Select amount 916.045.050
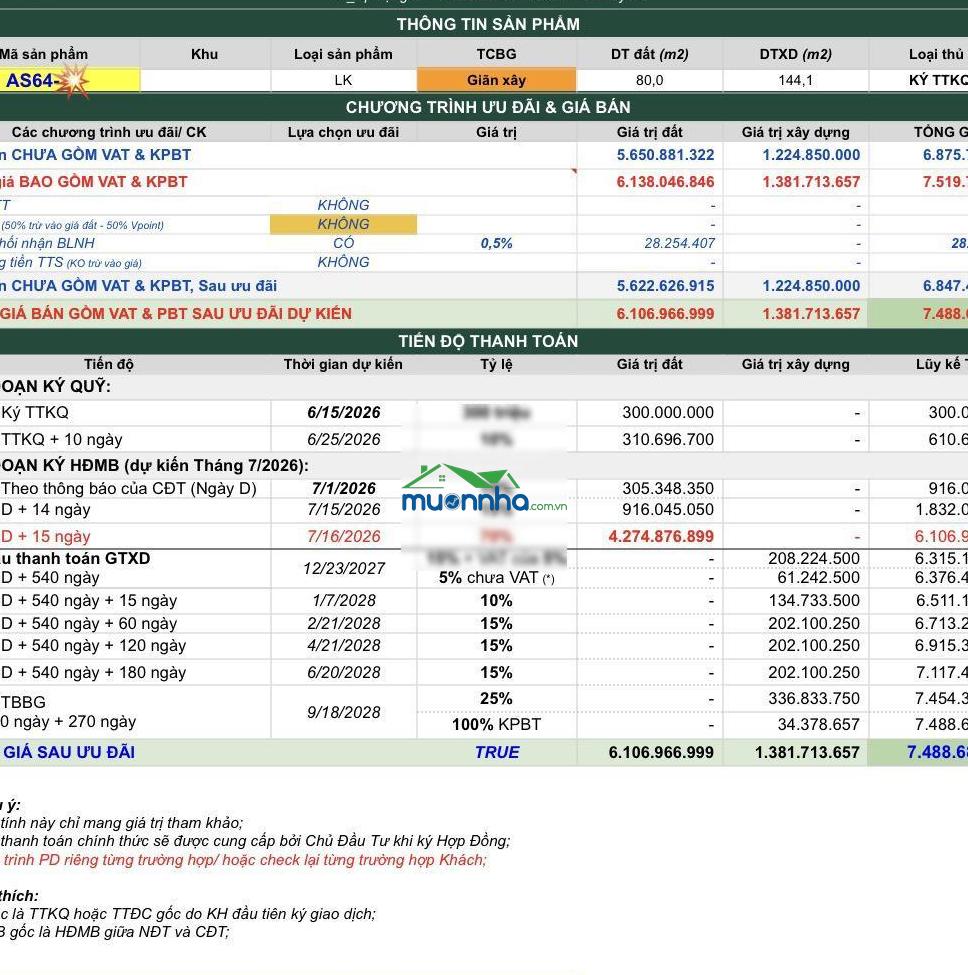 (x=668, y=509)
